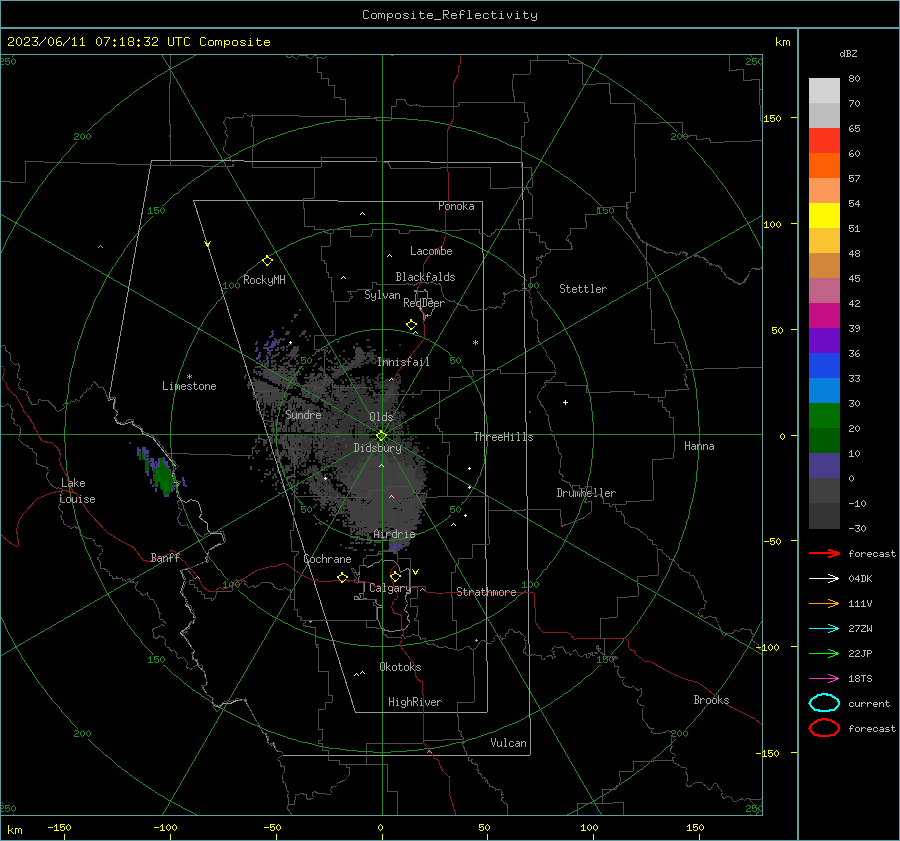Click the RedDeer city label

point(424,303)
